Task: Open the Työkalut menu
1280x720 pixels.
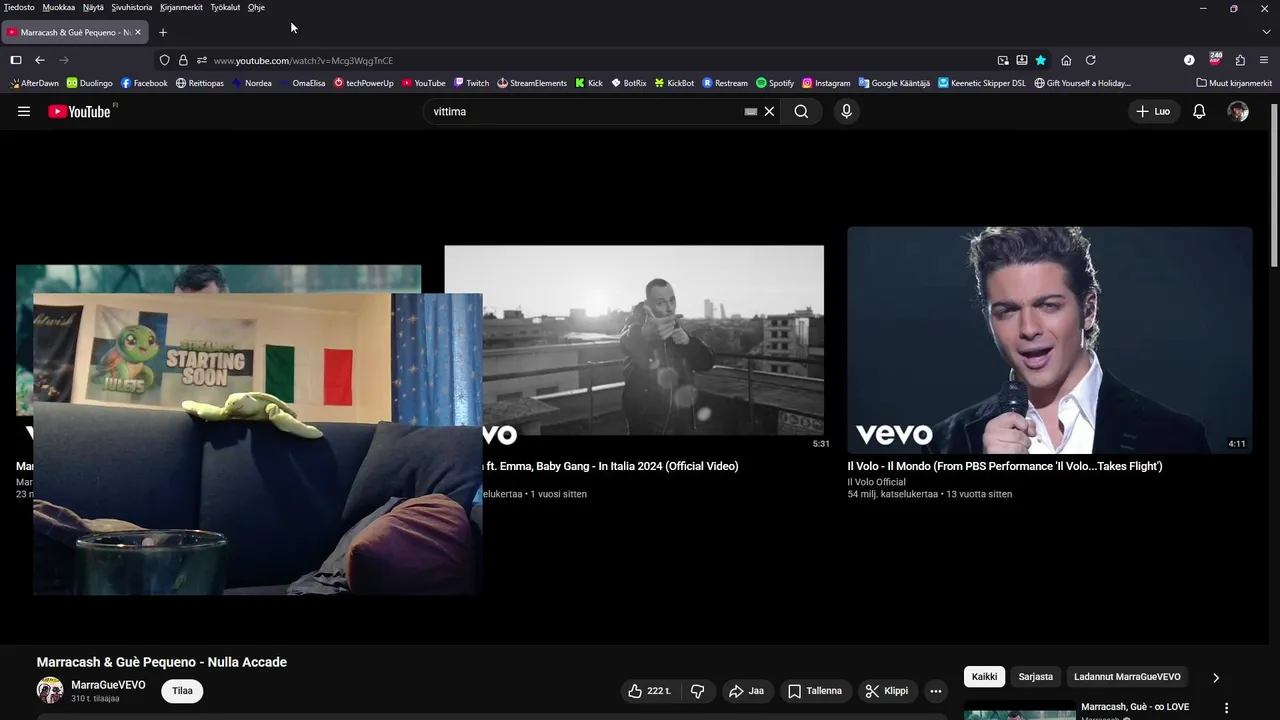Action: click(x=225, y=7)
